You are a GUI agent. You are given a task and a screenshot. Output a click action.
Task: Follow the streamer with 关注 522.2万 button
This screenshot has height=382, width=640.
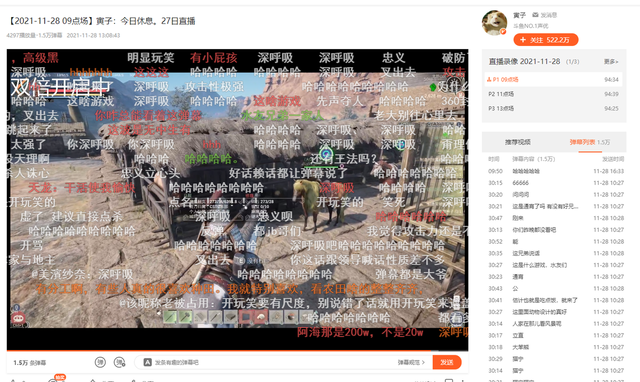(x=546, y=40)
